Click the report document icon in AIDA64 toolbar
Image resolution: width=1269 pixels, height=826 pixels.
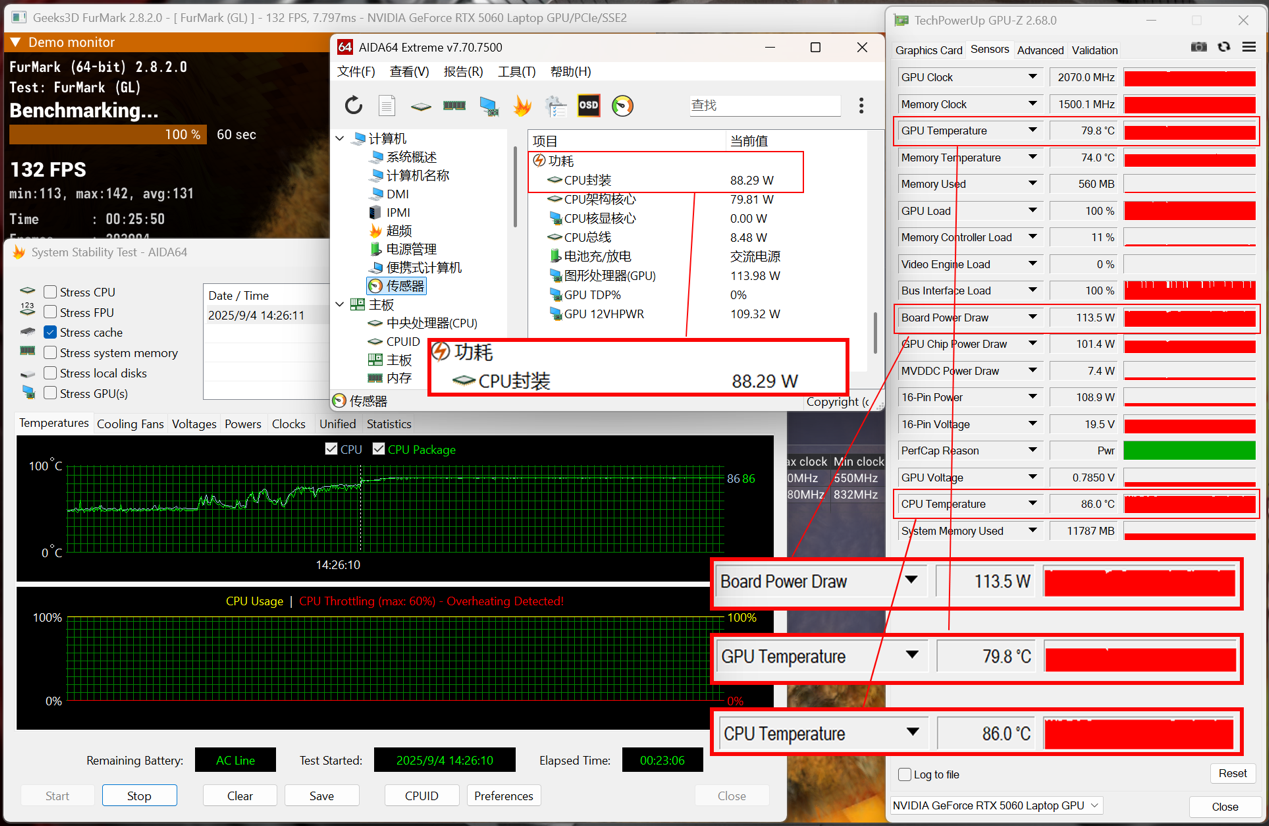click(386, 105)
